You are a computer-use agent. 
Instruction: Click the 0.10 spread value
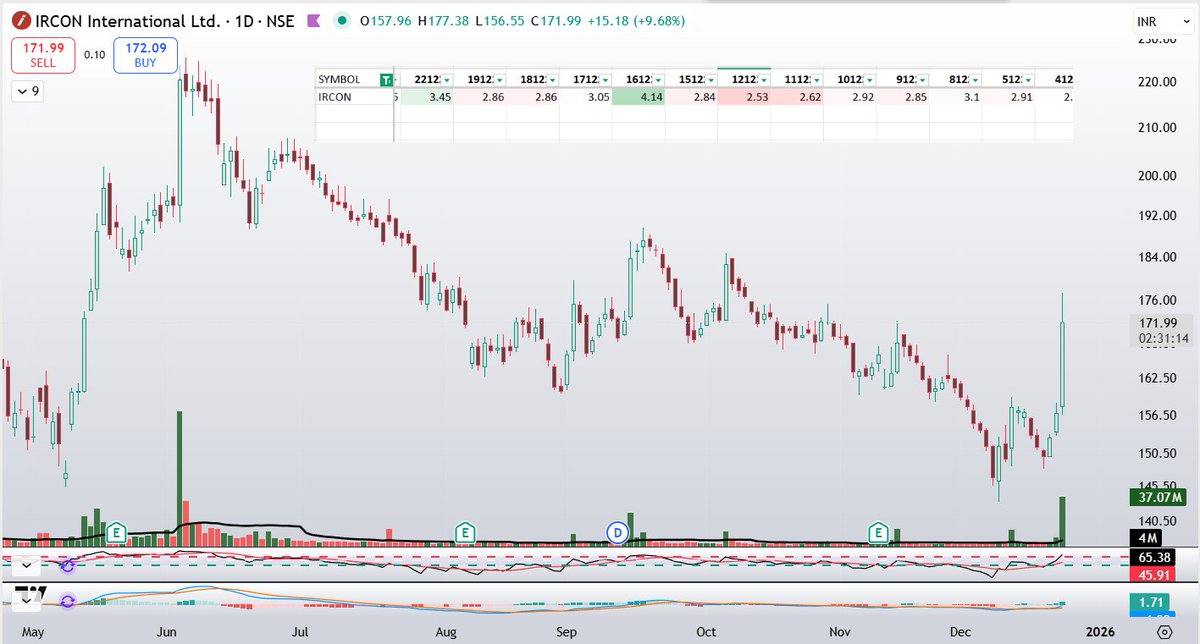point(94,54)
